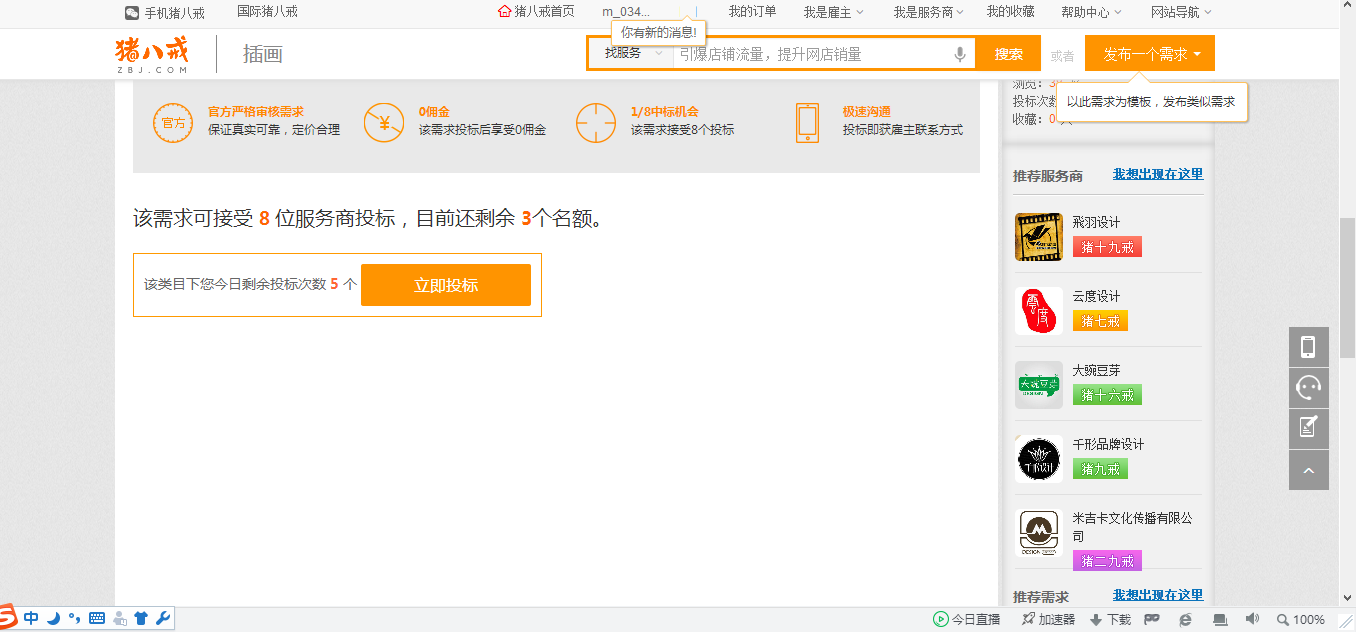
Task: Click 飛羽设计 shop name
Action: 1096,222
